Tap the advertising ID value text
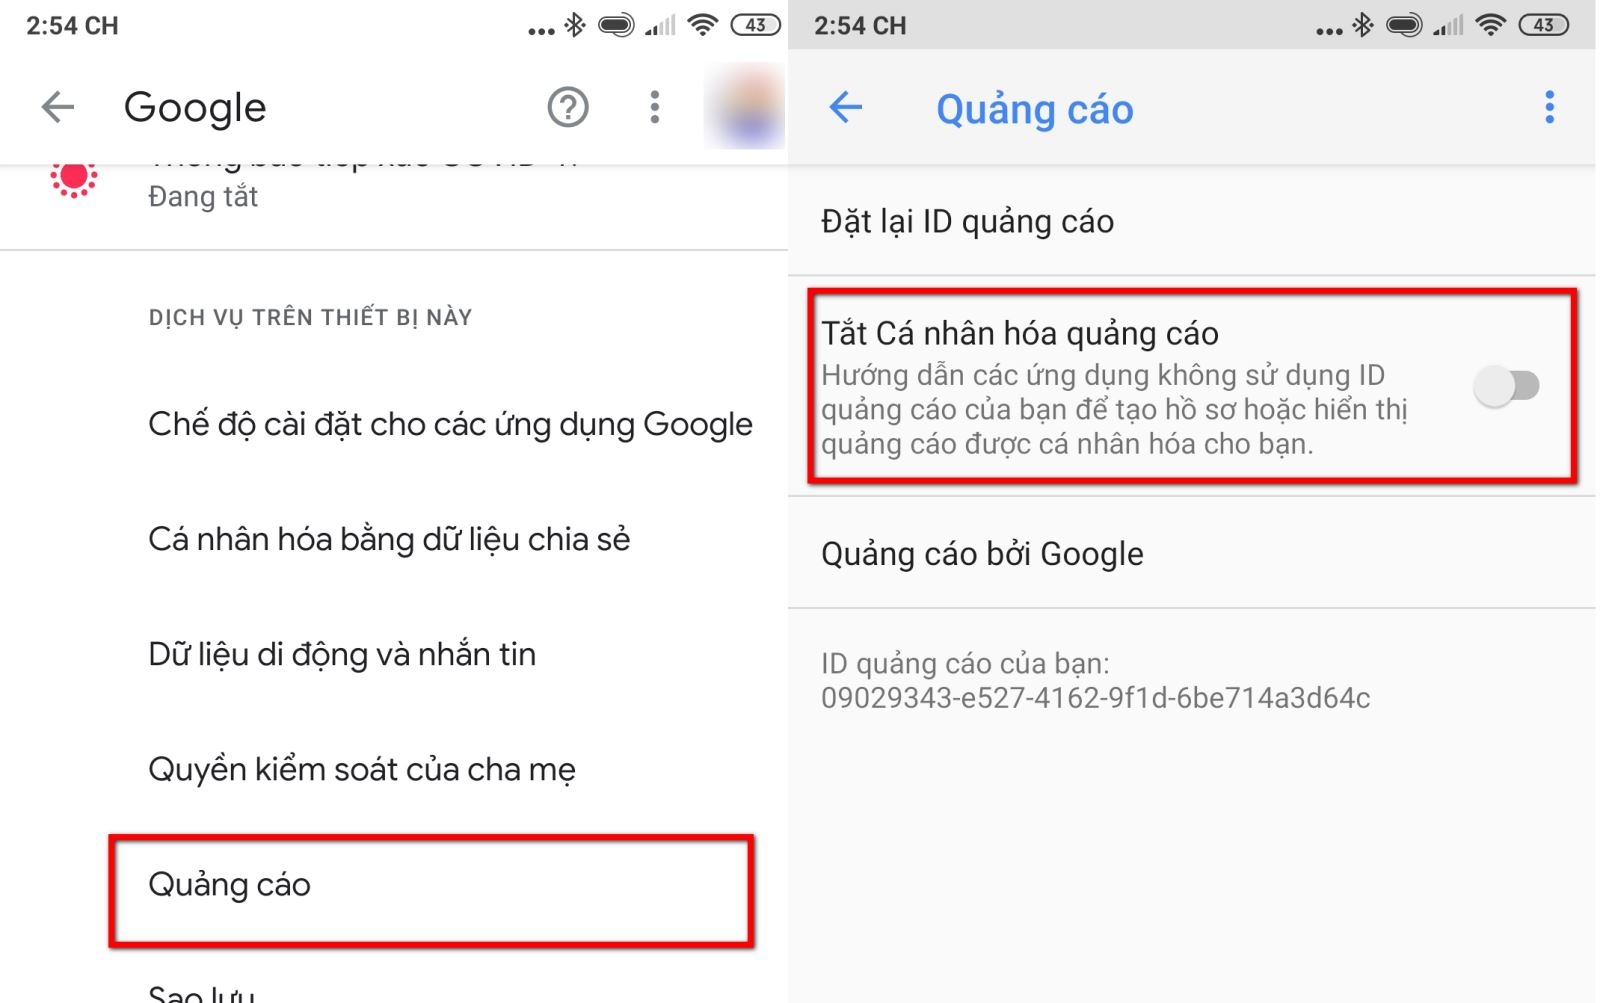This screenshot has width=1600, height=1003. 1095,698
